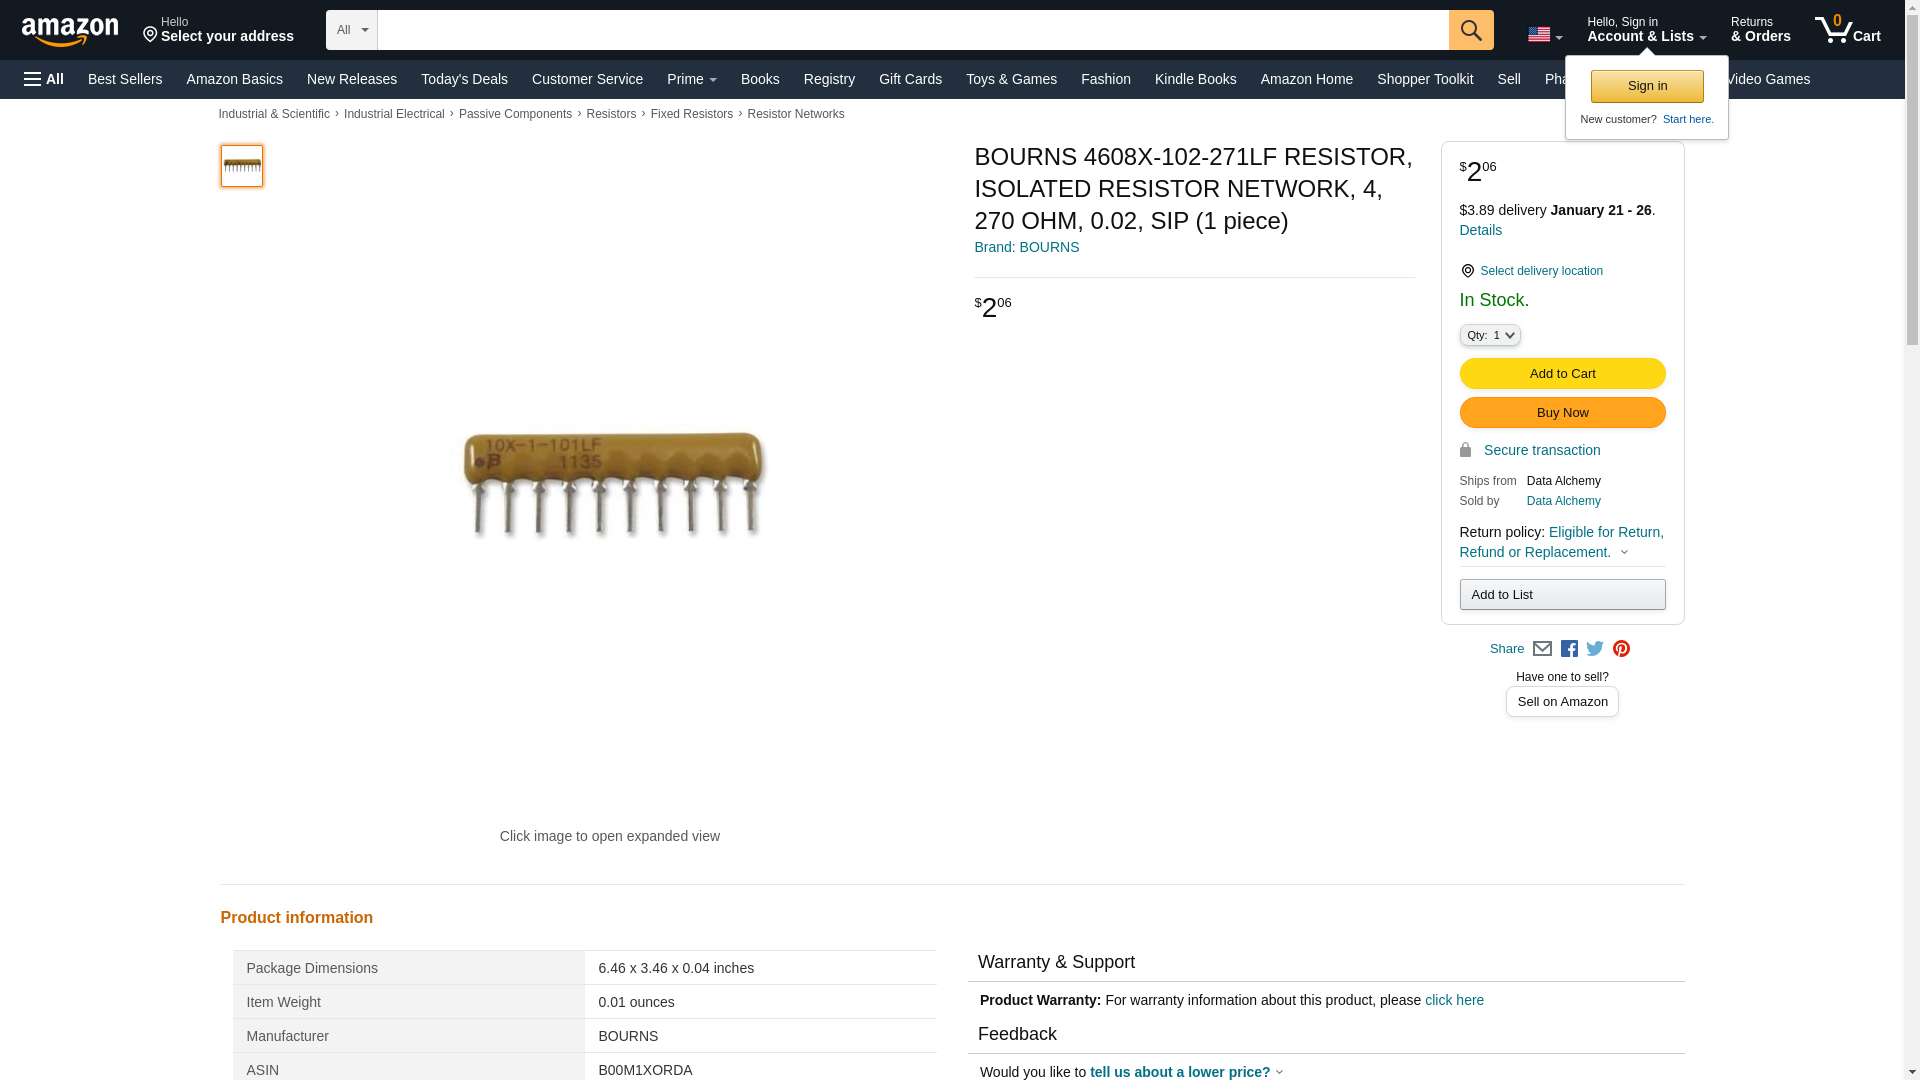This screenshot has width=1920, height=1080.
Task: Click the Buy Now button
Action: [x=1562, y=413]
